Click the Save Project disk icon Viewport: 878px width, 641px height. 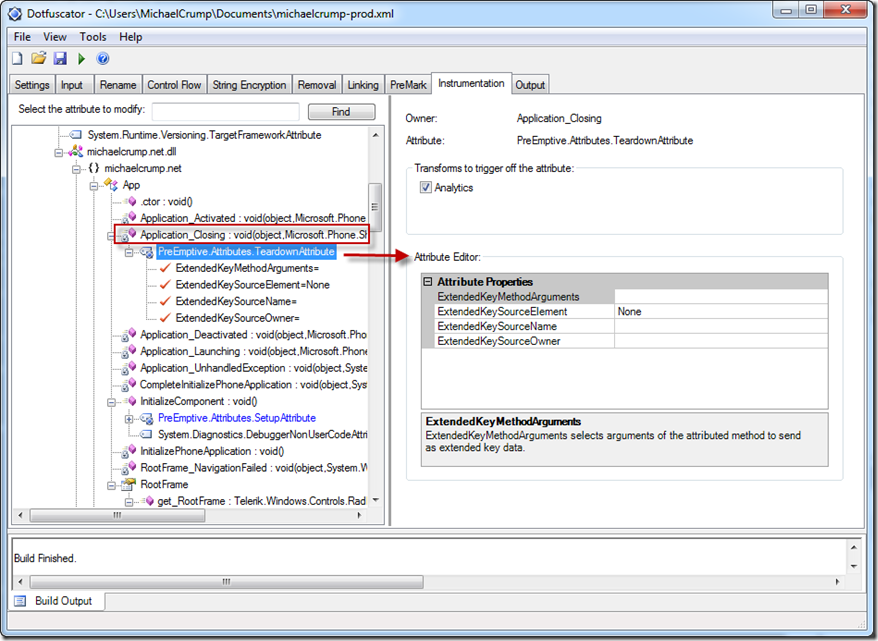coord(60,58)
